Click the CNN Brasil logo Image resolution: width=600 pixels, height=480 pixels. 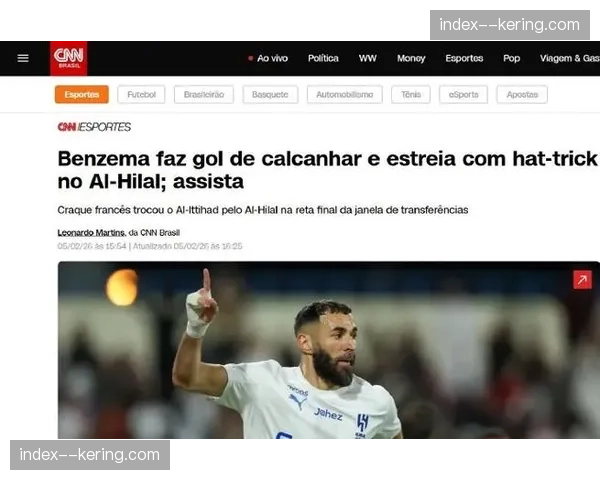pos(68,59)
